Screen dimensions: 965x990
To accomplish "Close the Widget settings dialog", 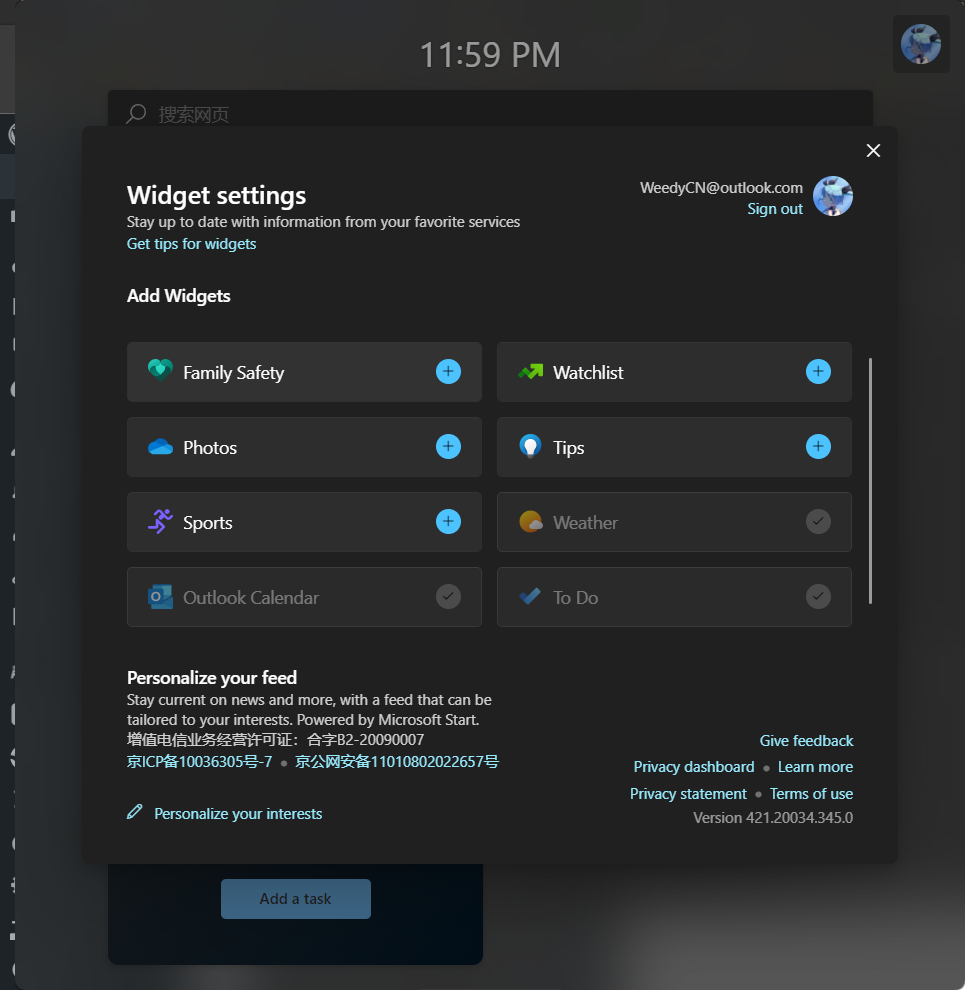I will pos(873,150).
